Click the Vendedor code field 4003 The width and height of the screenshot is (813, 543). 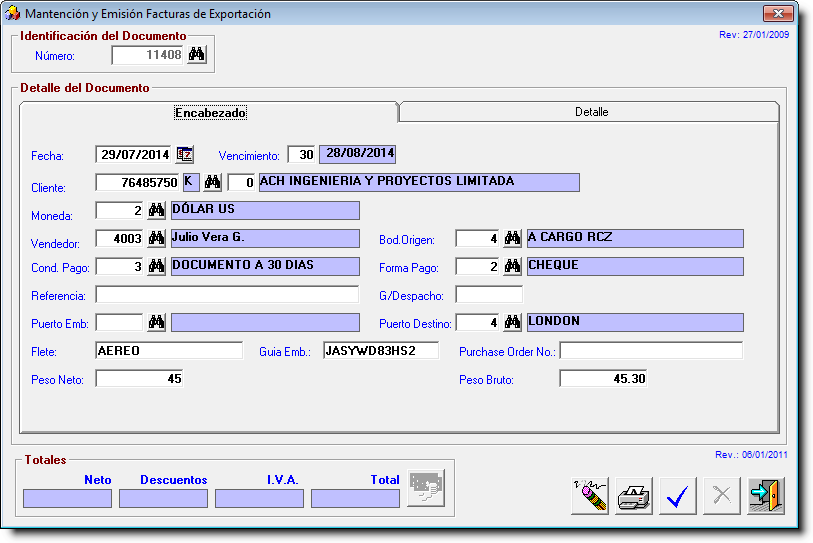pos(120,239)
